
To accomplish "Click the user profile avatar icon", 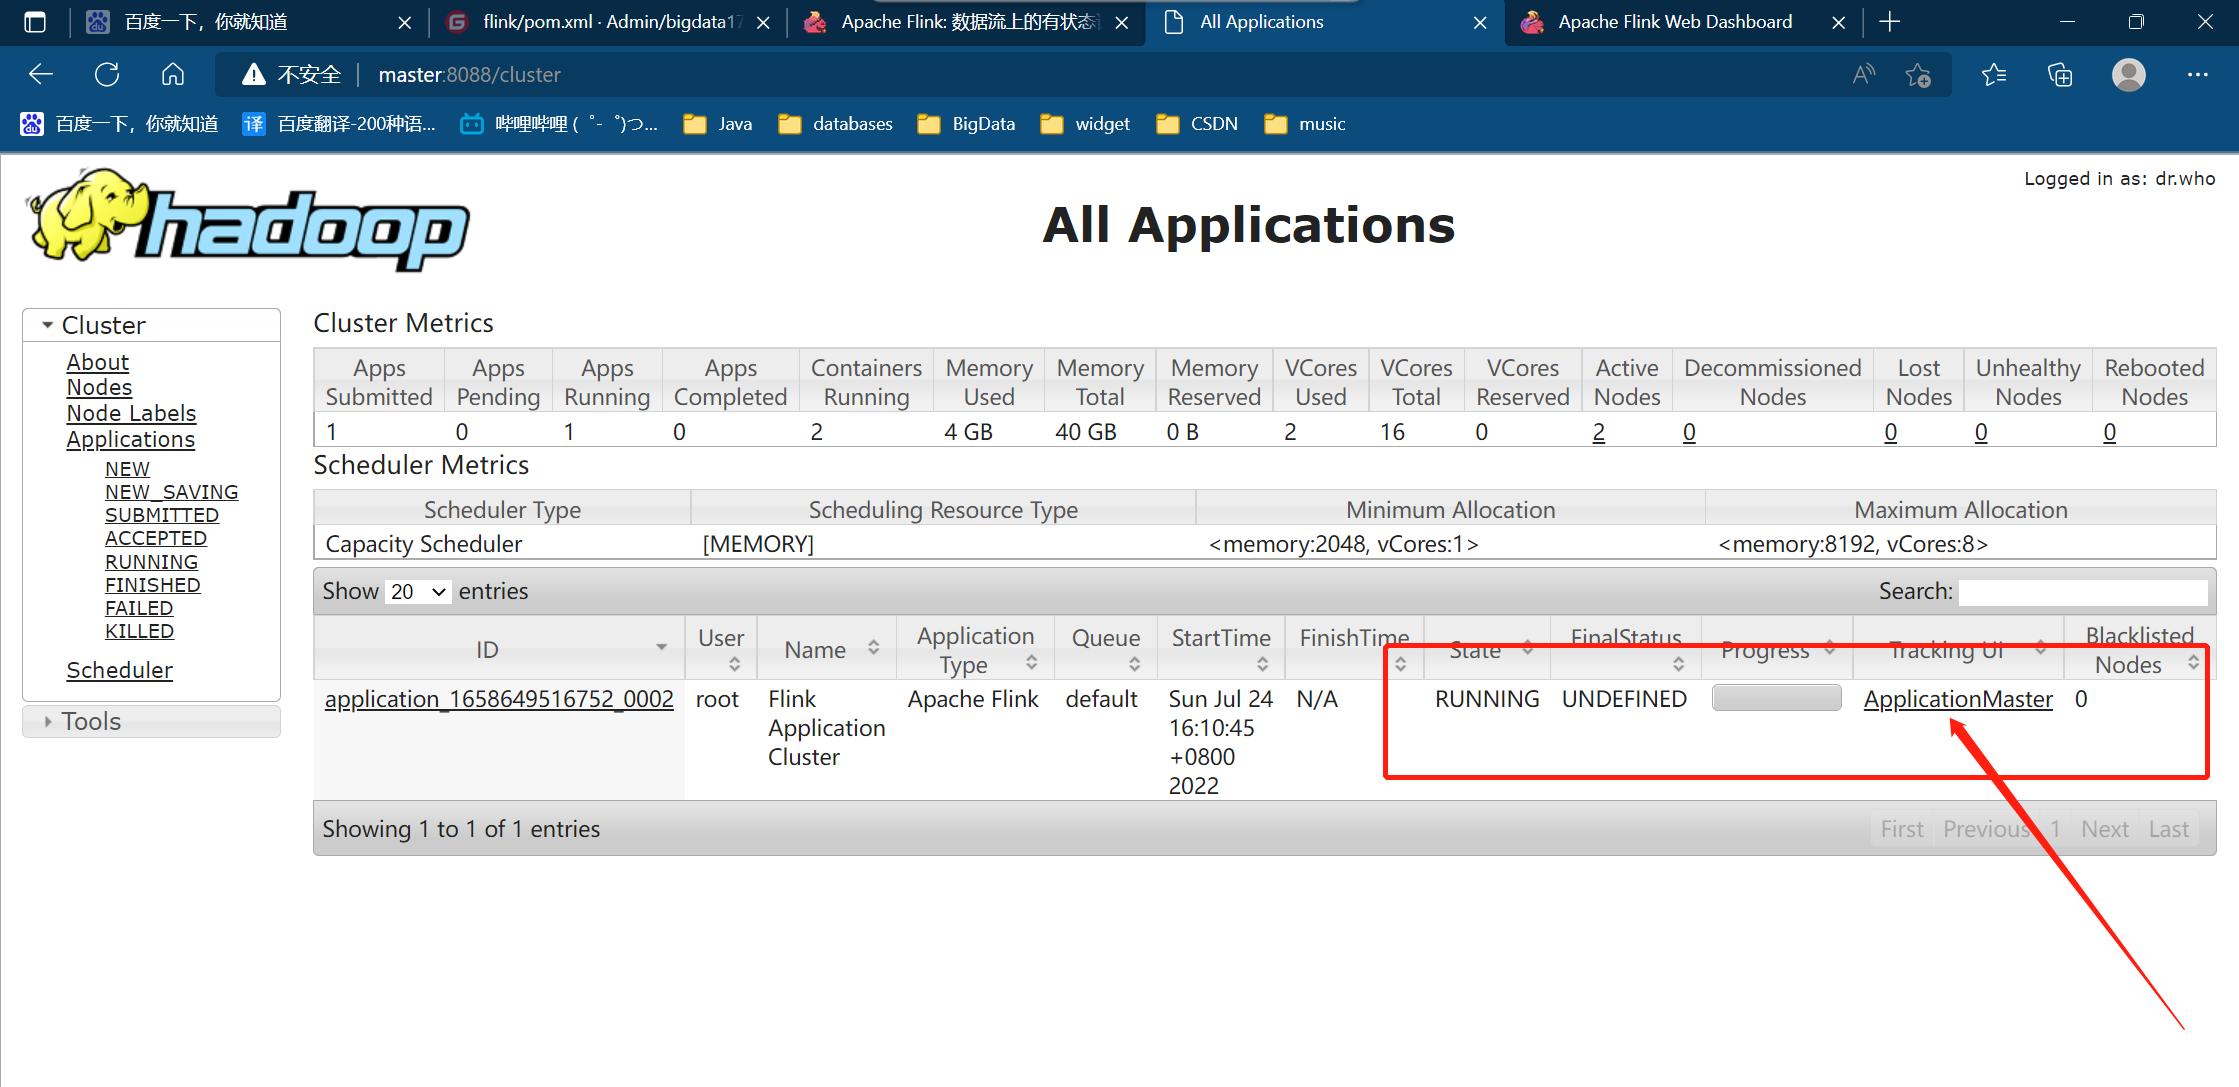I will click(2128, 75).
